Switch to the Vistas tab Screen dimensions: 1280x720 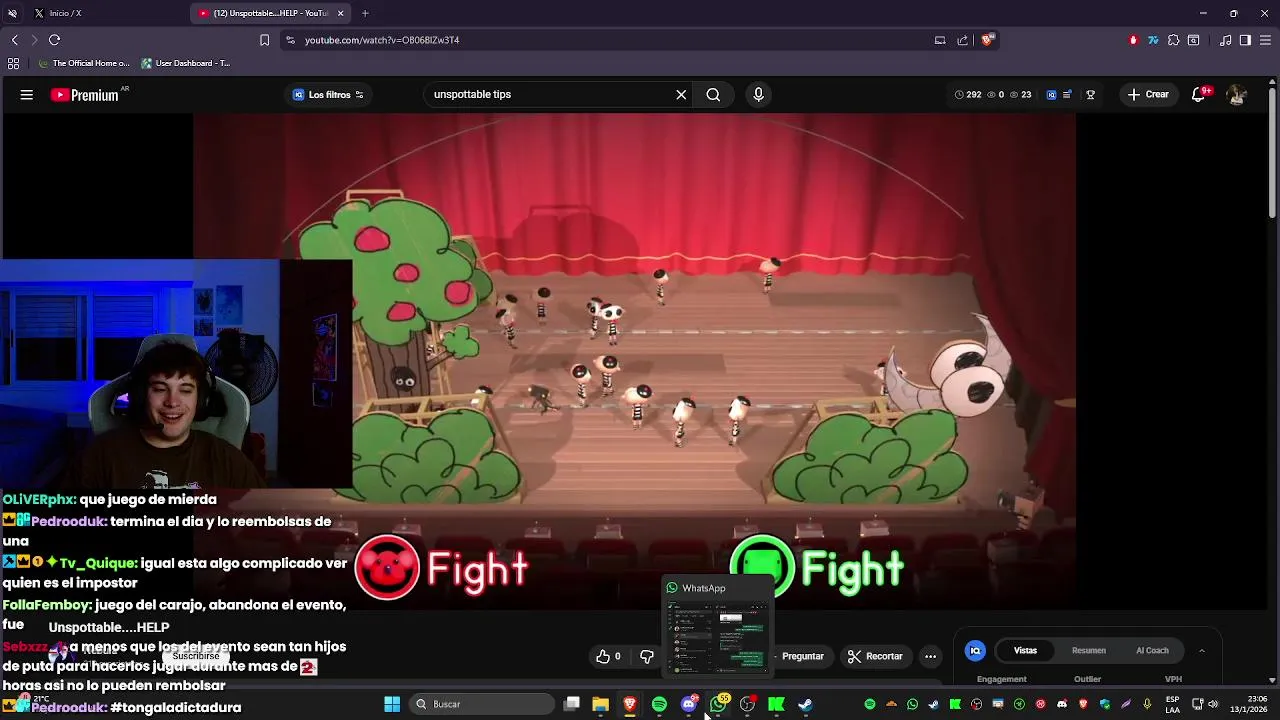pyautogui.click(x=1025, y=651)
